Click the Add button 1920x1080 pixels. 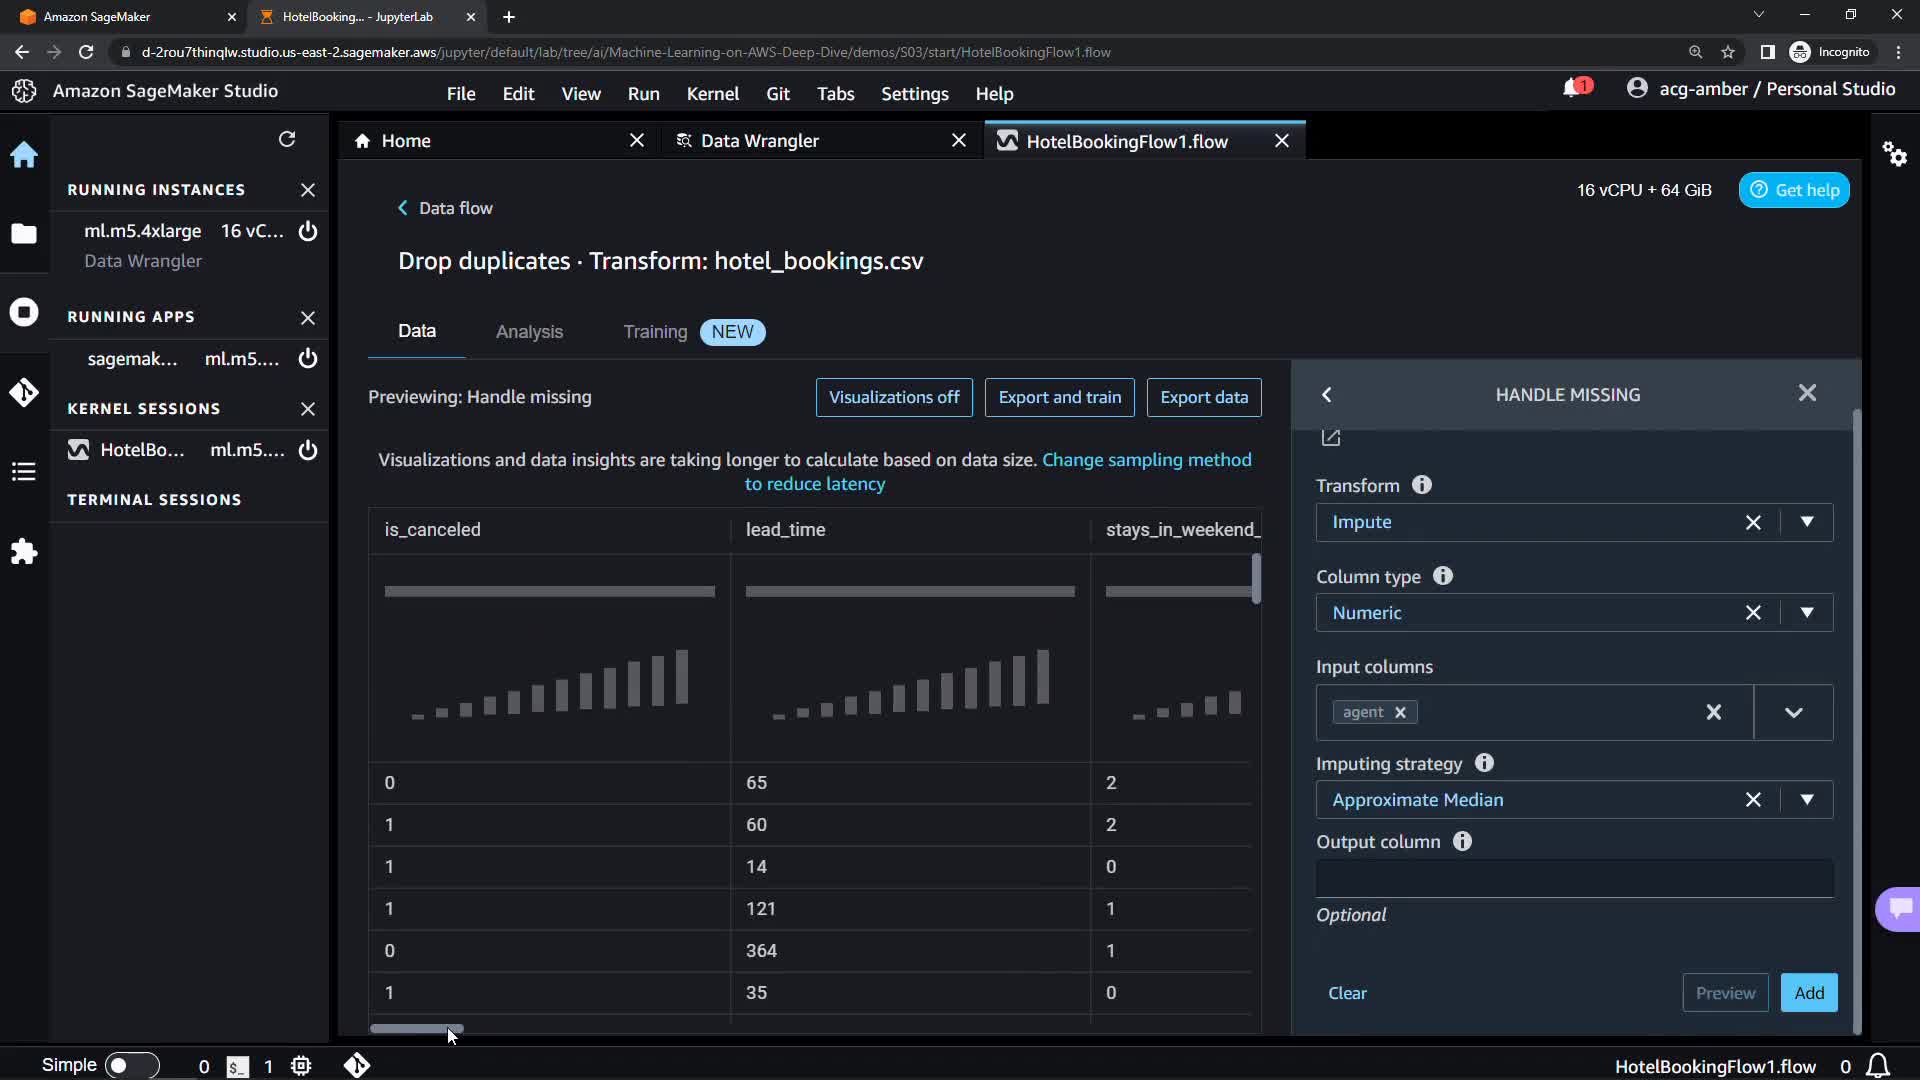click(1808, 993)
